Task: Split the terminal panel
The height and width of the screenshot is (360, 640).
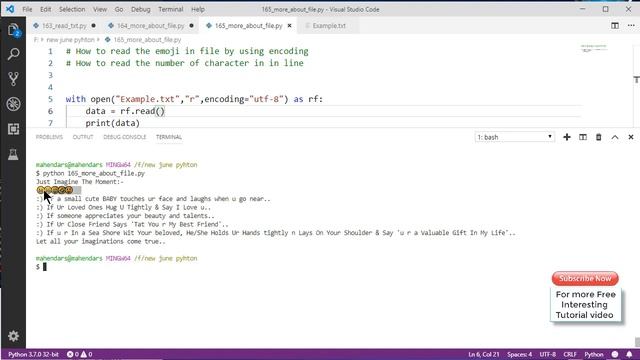Action: (583, 137)
